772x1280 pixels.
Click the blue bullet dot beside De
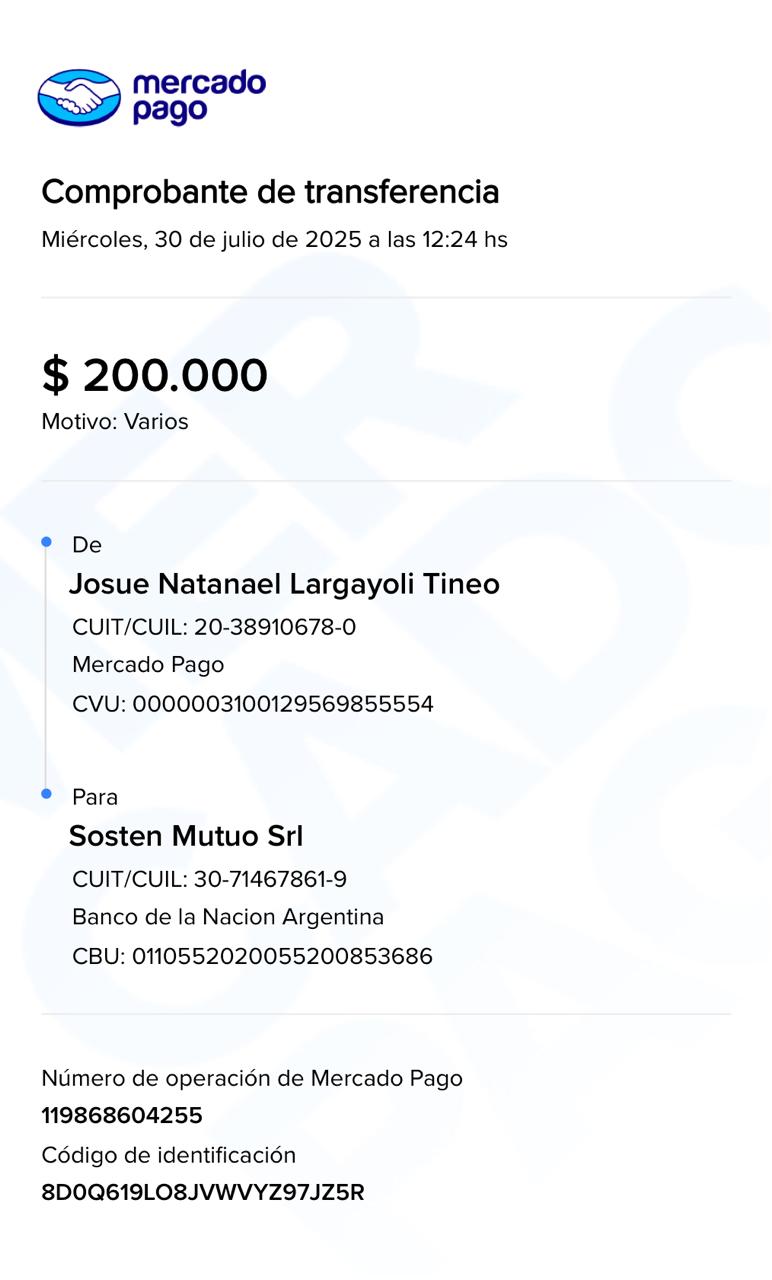[x=46, y=542]
